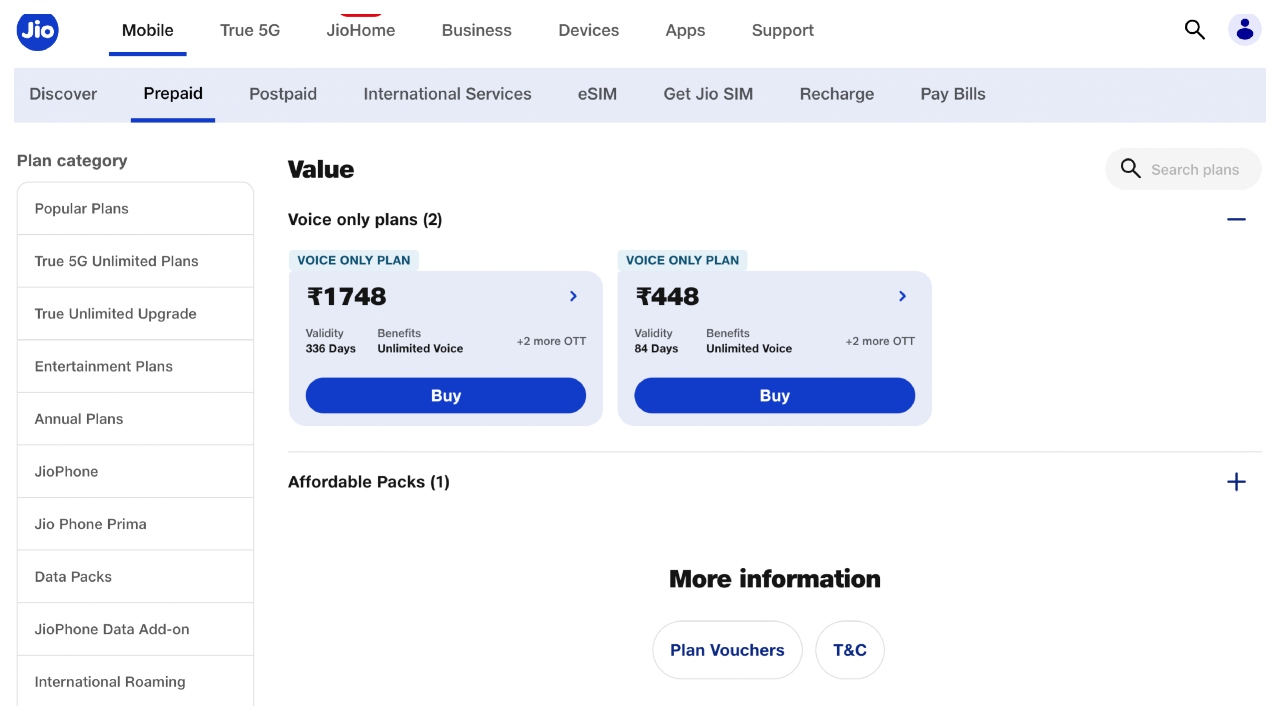This screenshot has width=1280, height=720.
Task: Expand the Affordable Packs section
Action: [1236, 482]
